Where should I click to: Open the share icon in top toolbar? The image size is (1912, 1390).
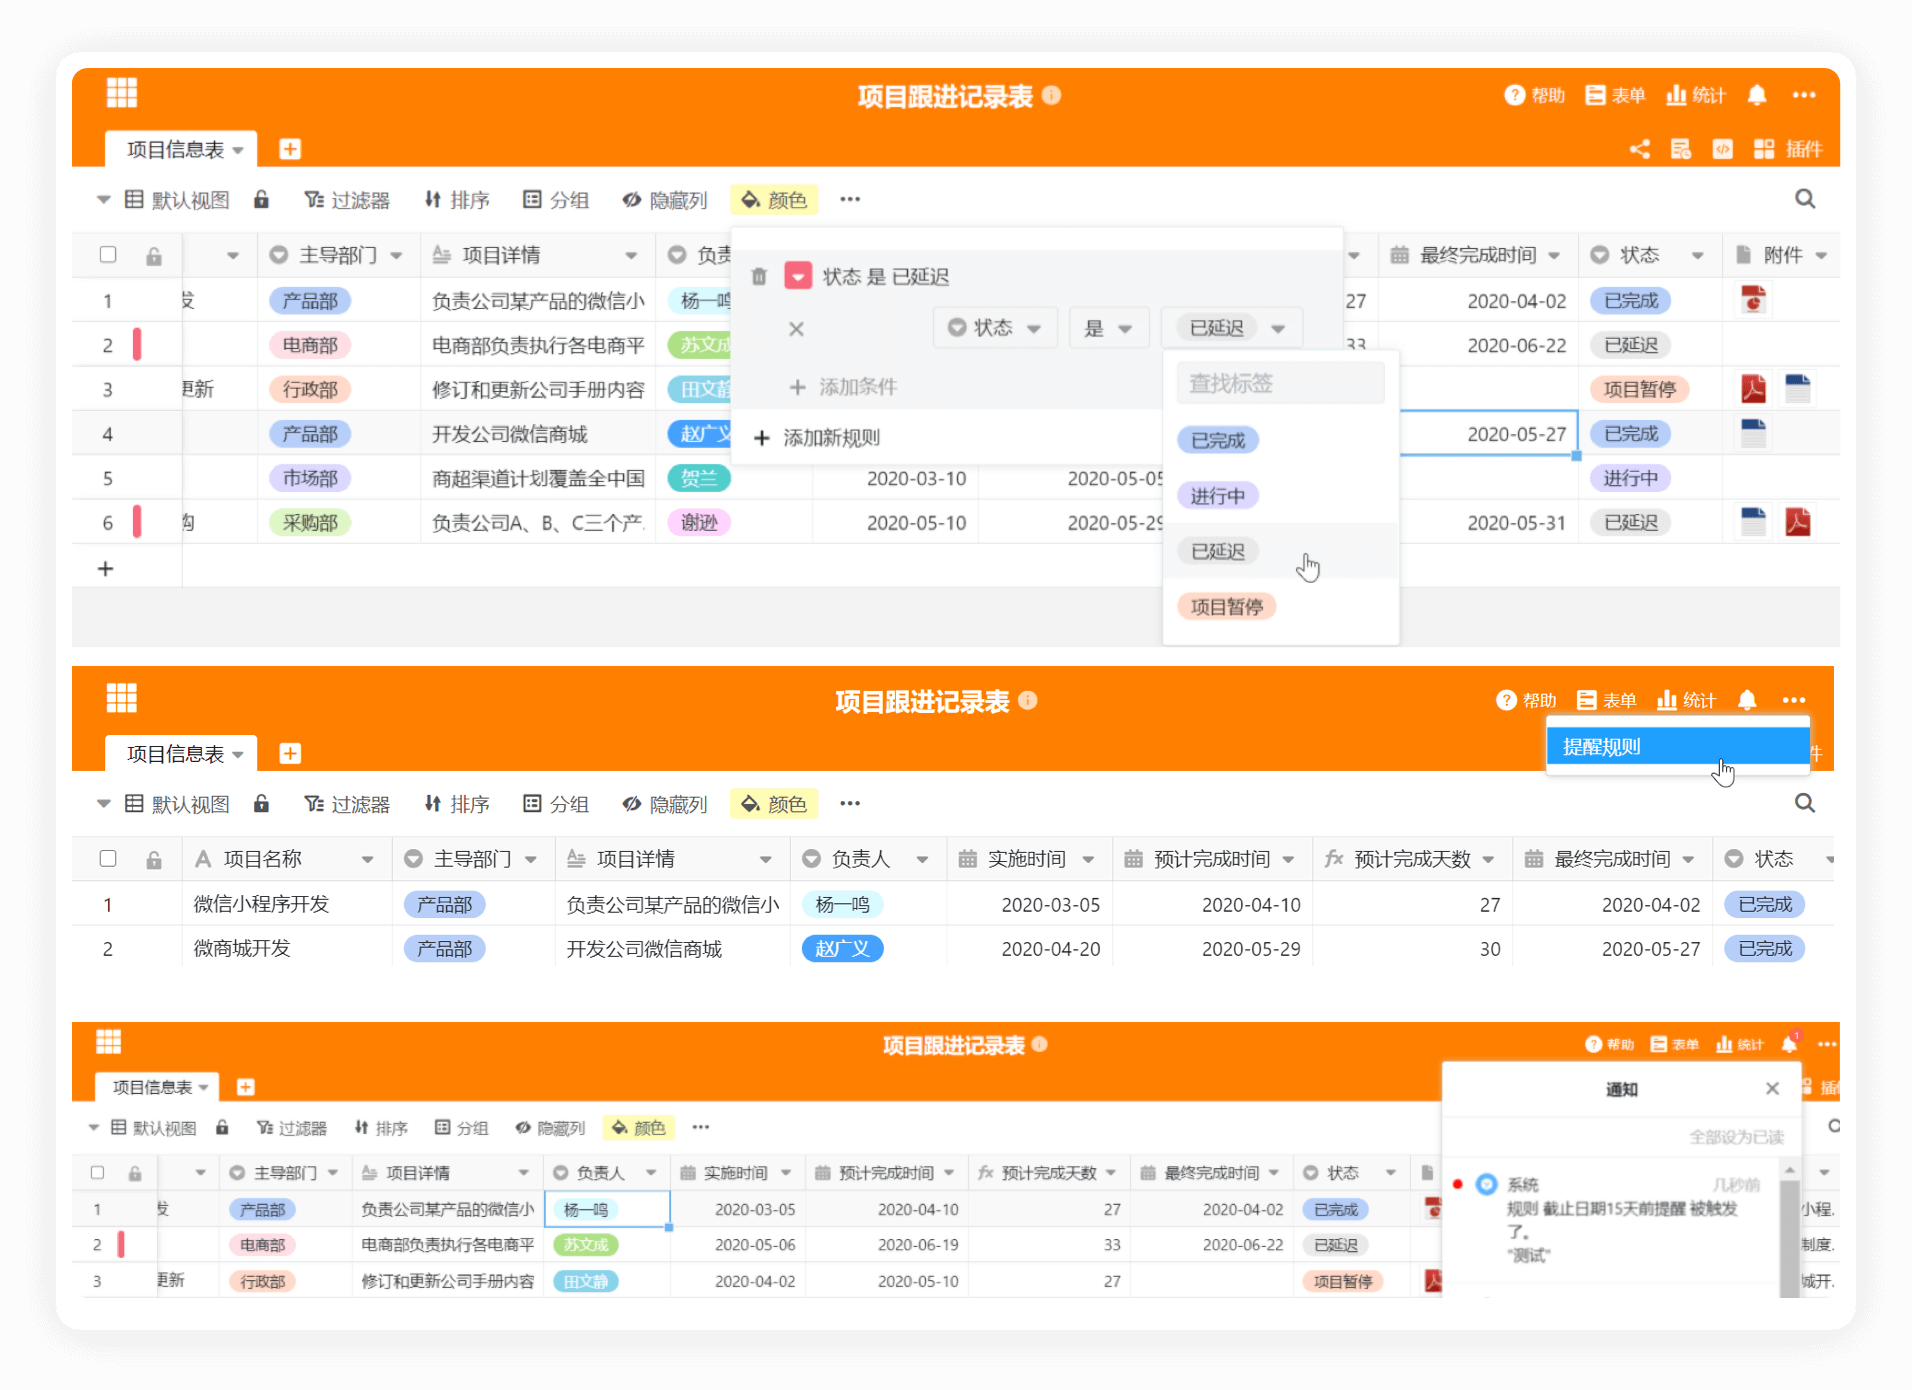[x=1639, y=149]
